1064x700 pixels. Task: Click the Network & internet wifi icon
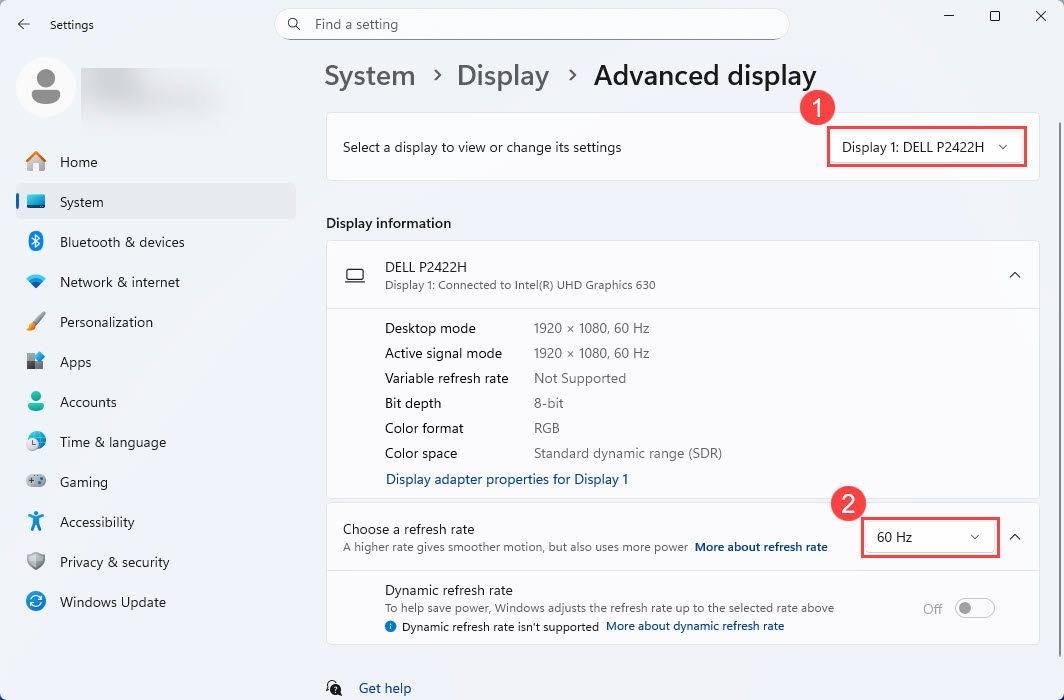point(36,282)
